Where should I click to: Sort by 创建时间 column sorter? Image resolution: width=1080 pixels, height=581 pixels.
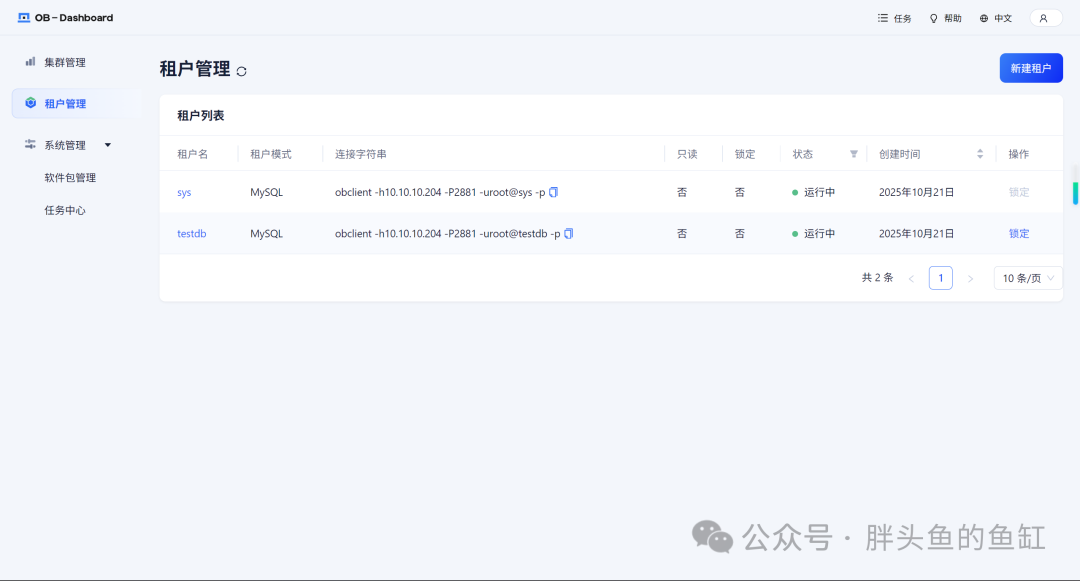pos(979,154)
